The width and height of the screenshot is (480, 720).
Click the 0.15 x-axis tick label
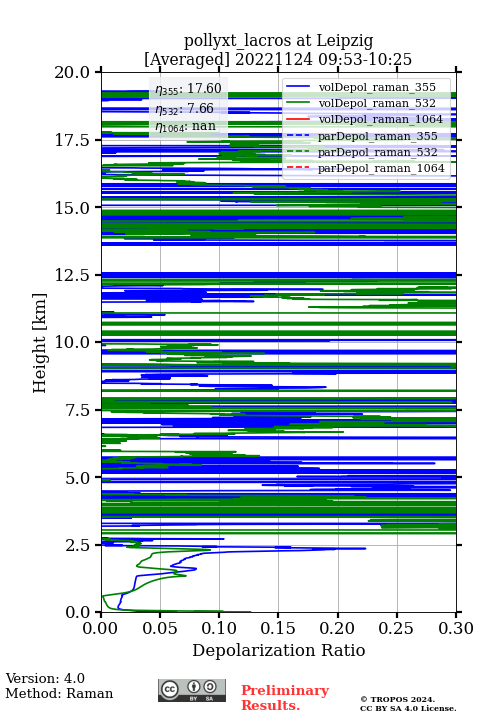coord(278,628)
